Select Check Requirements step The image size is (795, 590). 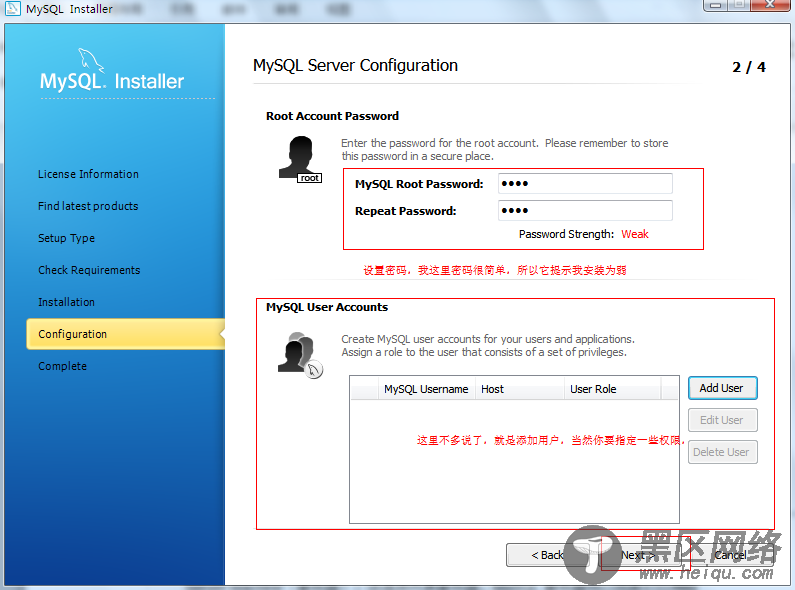[x=89, y=270]
